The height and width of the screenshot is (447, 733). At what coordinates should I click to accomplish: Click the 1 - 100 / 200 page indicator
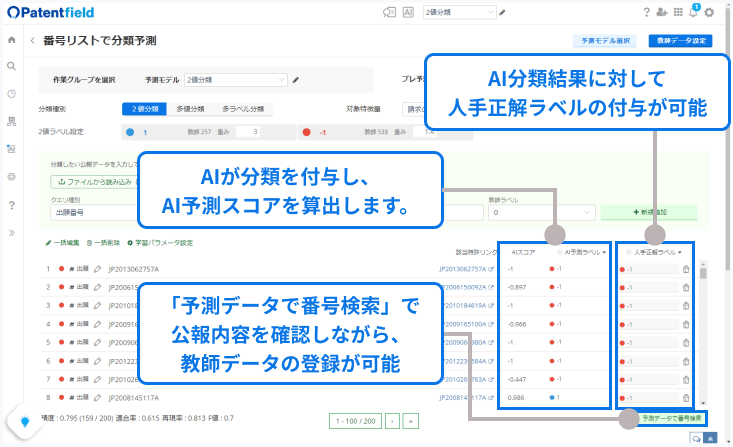(x=355, y=421)
